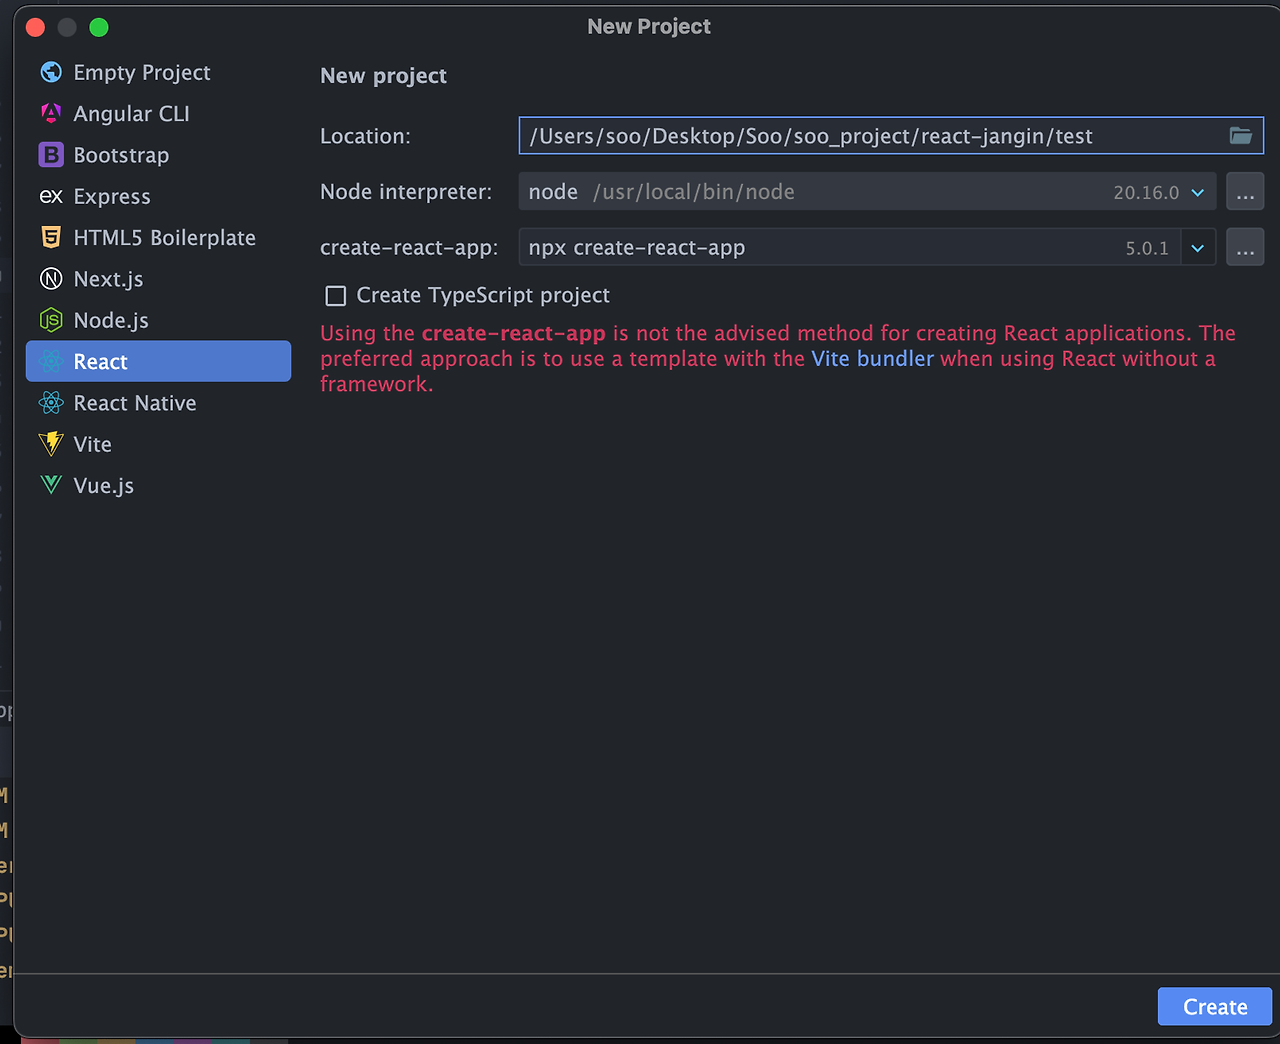This screenshot has width=1280, height=1044.
Task: Click the Vite lightning icon
Action: pos(51,444)
